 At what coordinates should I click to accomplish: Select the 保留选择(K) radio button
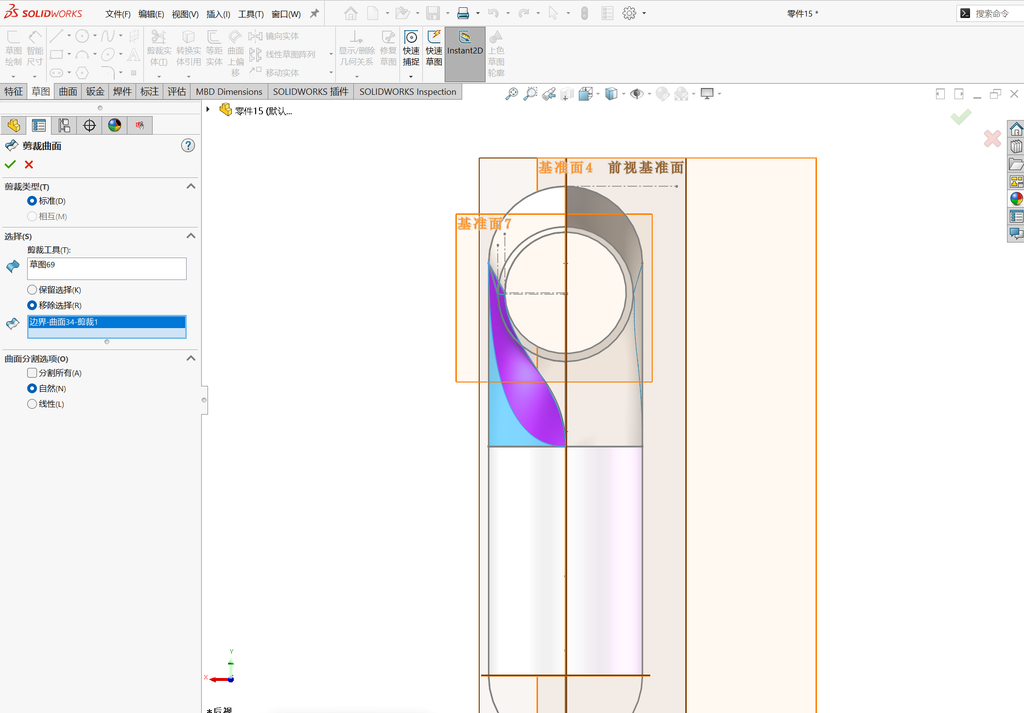click(32, 290)
